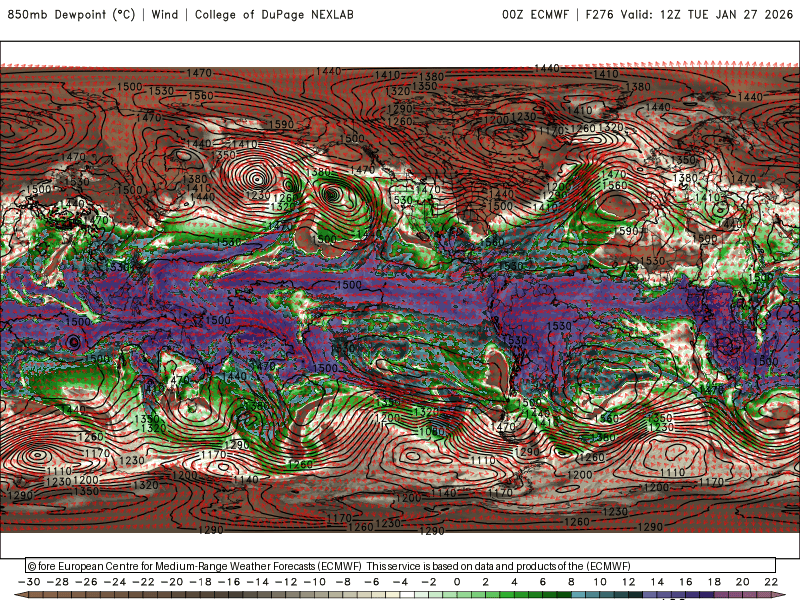The height and width of the screenshot is (600, 800).
Task: Click the 'Wind' label in the header
Action: click(x=165, y=14)
